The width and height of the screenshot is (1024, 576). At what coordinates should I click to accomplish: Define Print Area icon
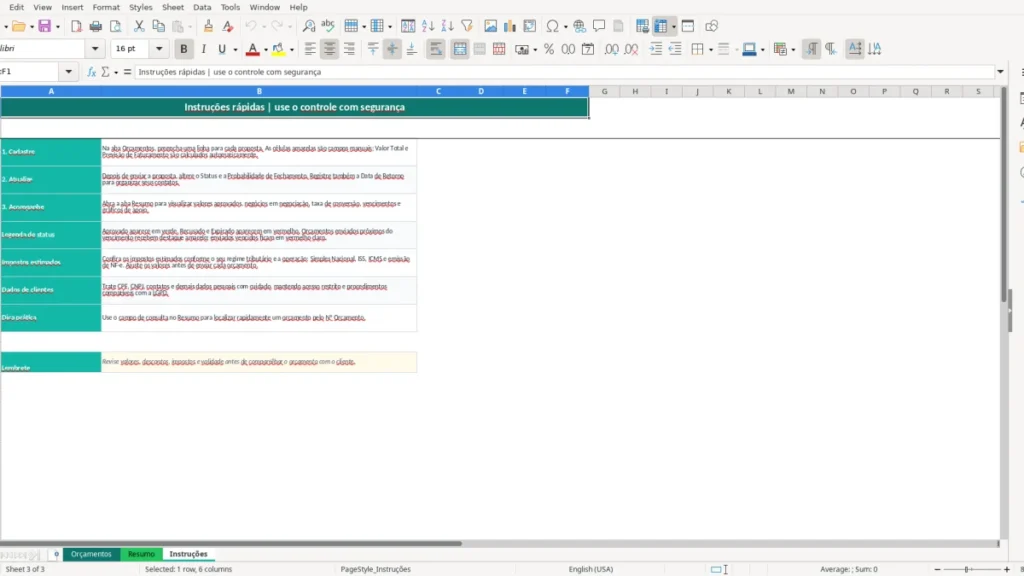pyautogui.click(x=643, y=26)
